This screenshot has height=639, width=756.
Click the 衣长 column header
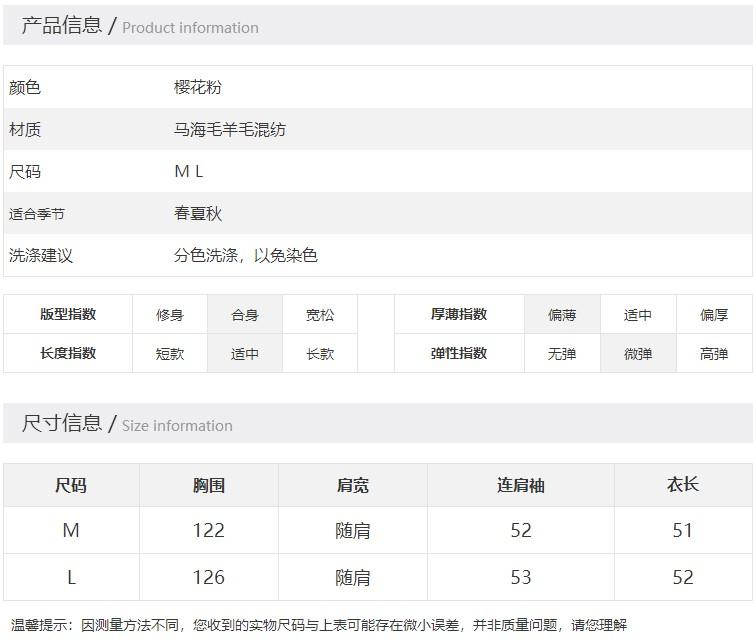[x=683, y=485]
